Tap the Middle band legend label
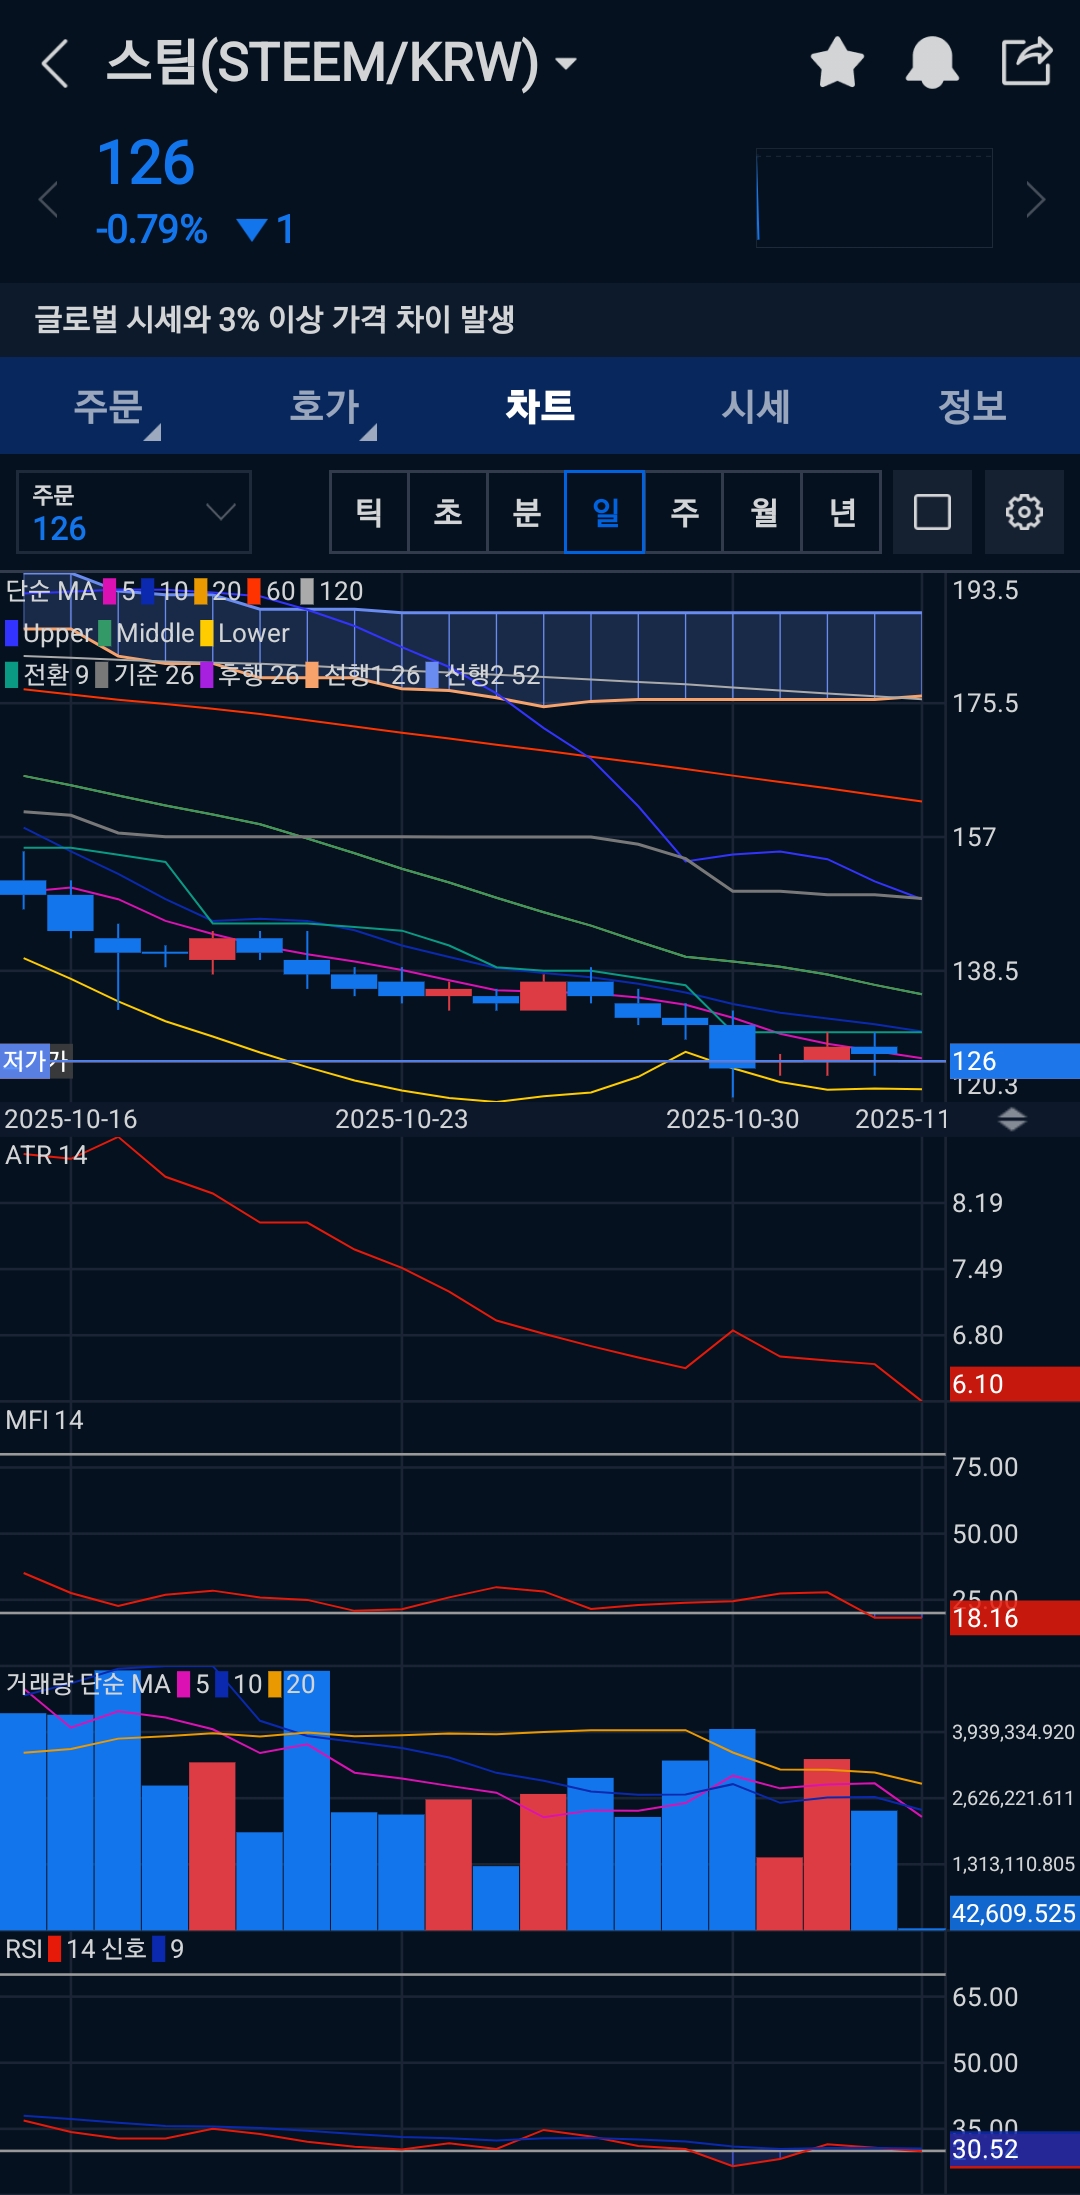1080x2195 pixels. click(155, 633)
